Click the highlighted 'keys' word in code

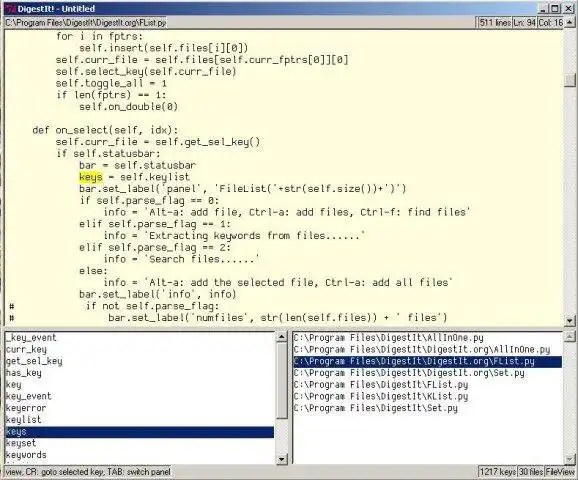point(91,177)
